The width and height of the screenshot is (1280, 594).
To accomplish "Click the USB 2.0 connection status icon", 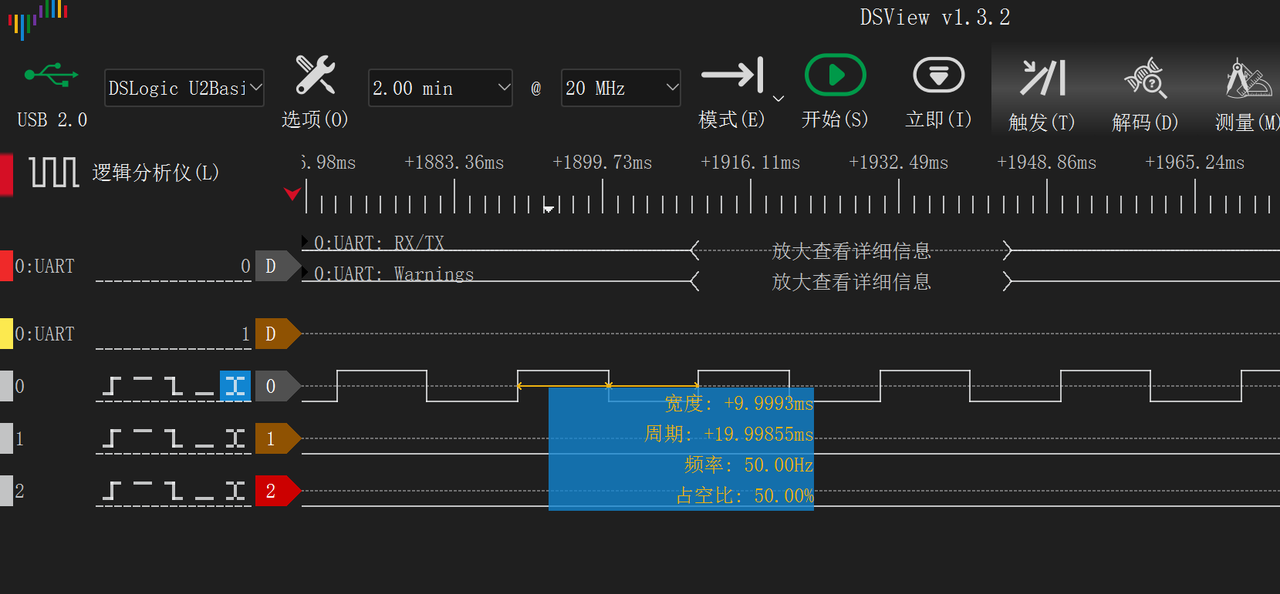I will coord(50,74).
